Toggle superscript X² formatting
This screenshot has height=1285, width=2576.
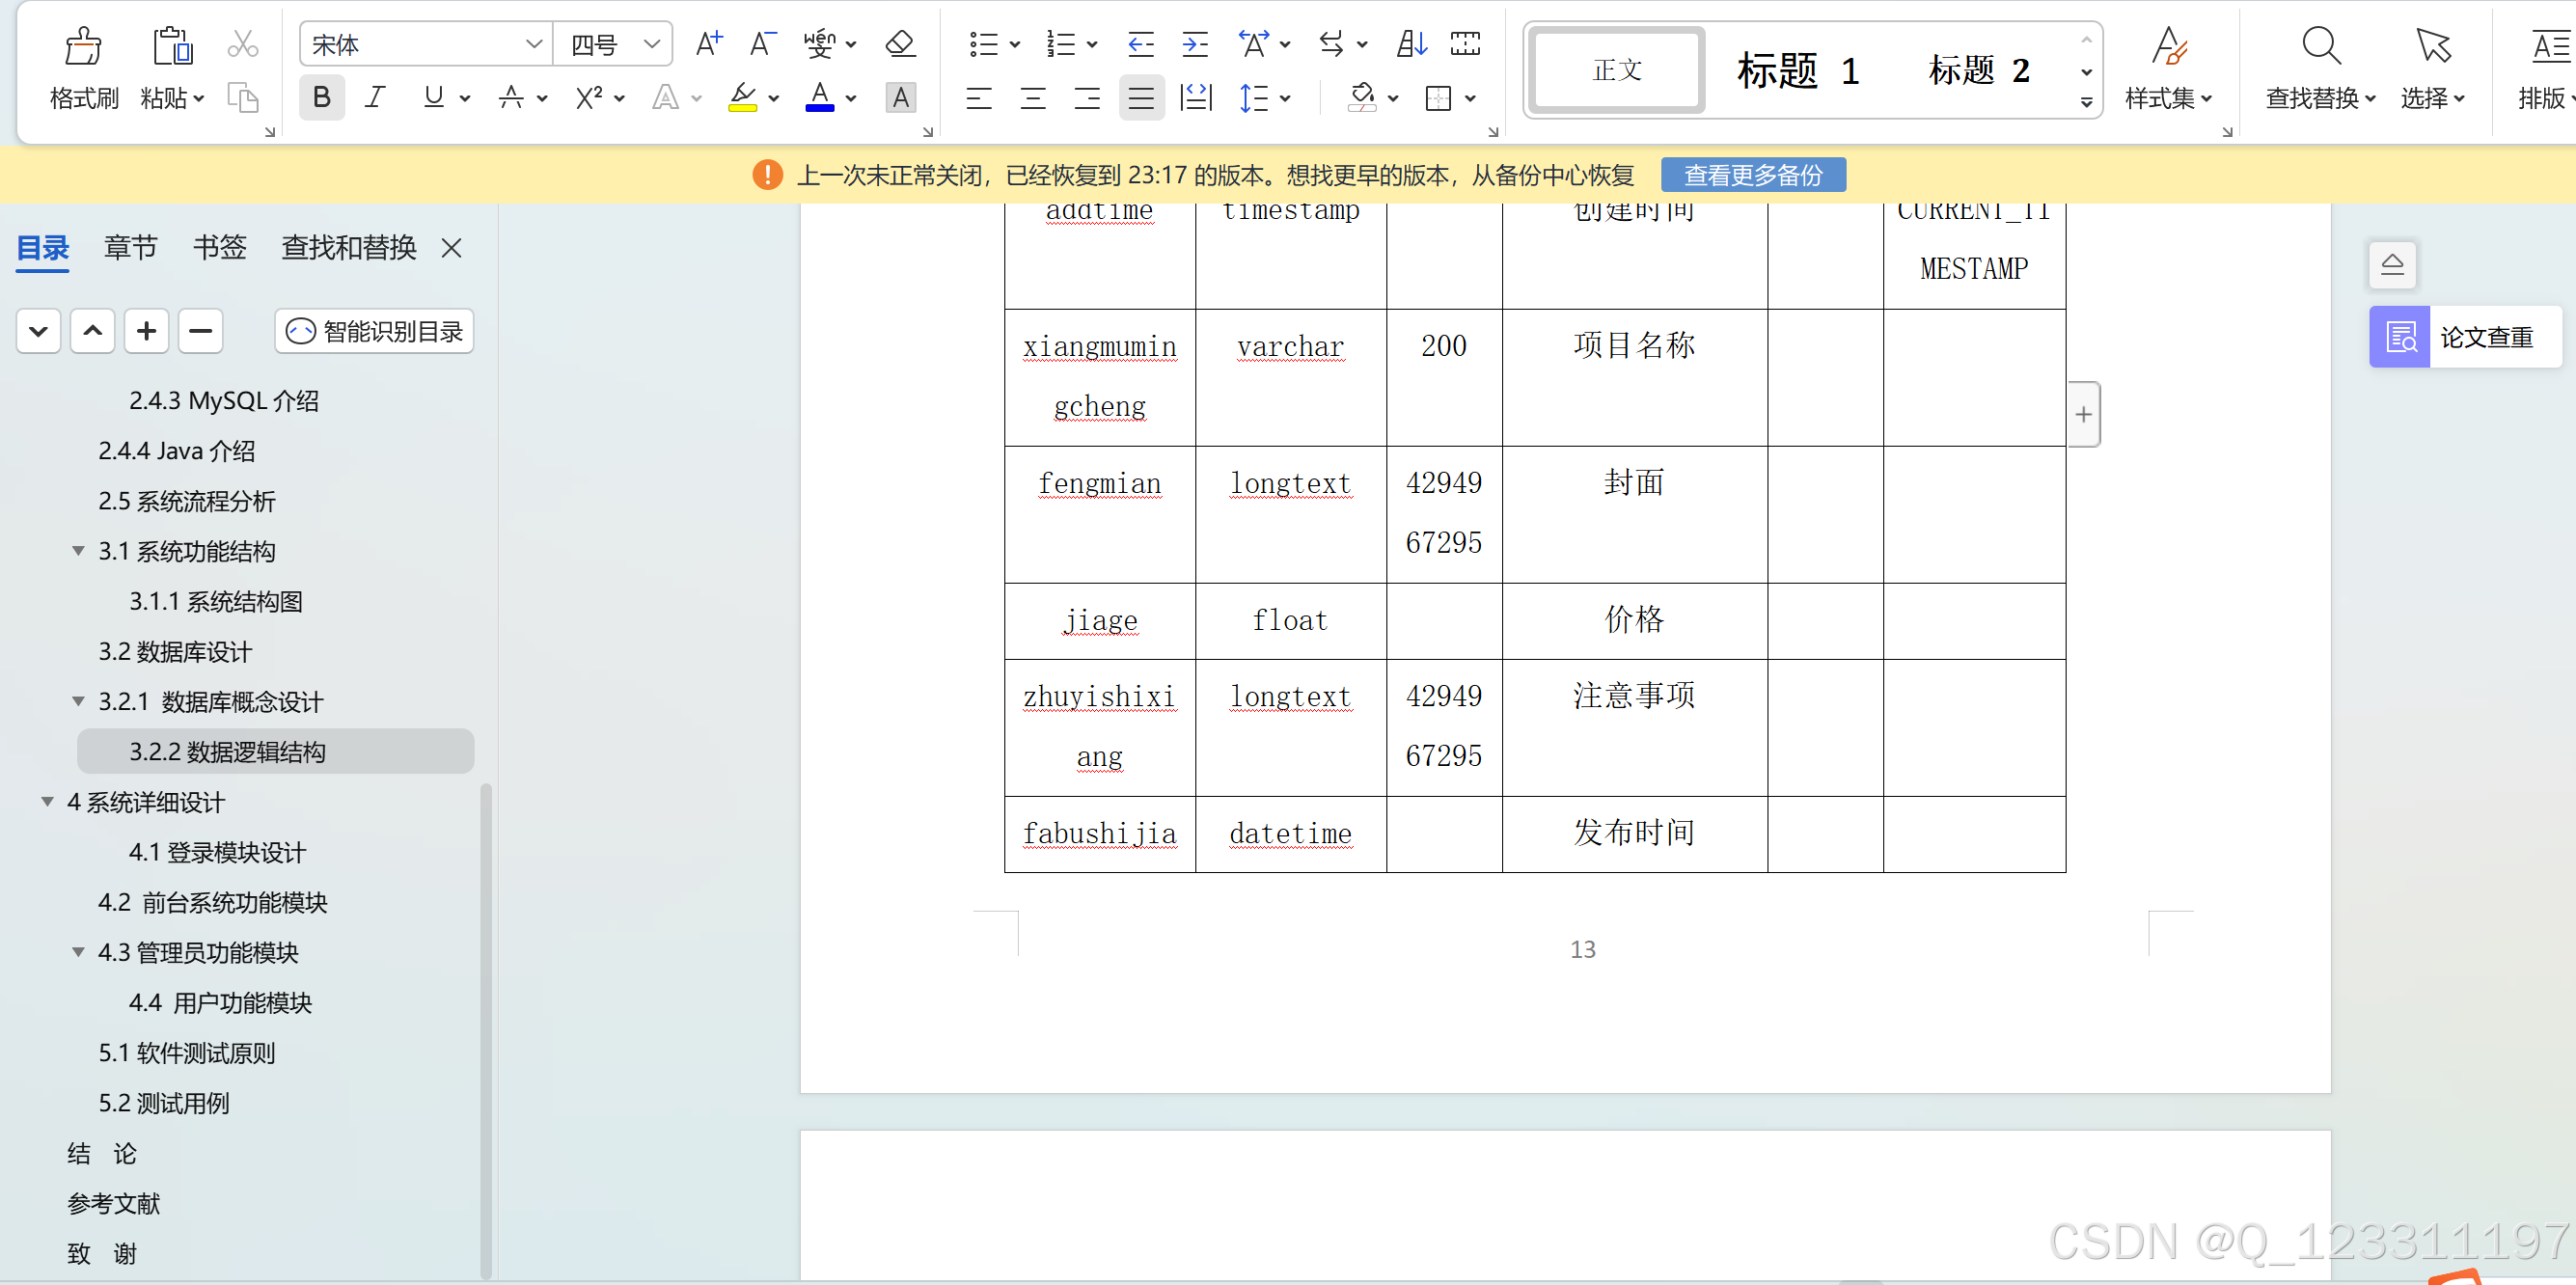point(588,97)
